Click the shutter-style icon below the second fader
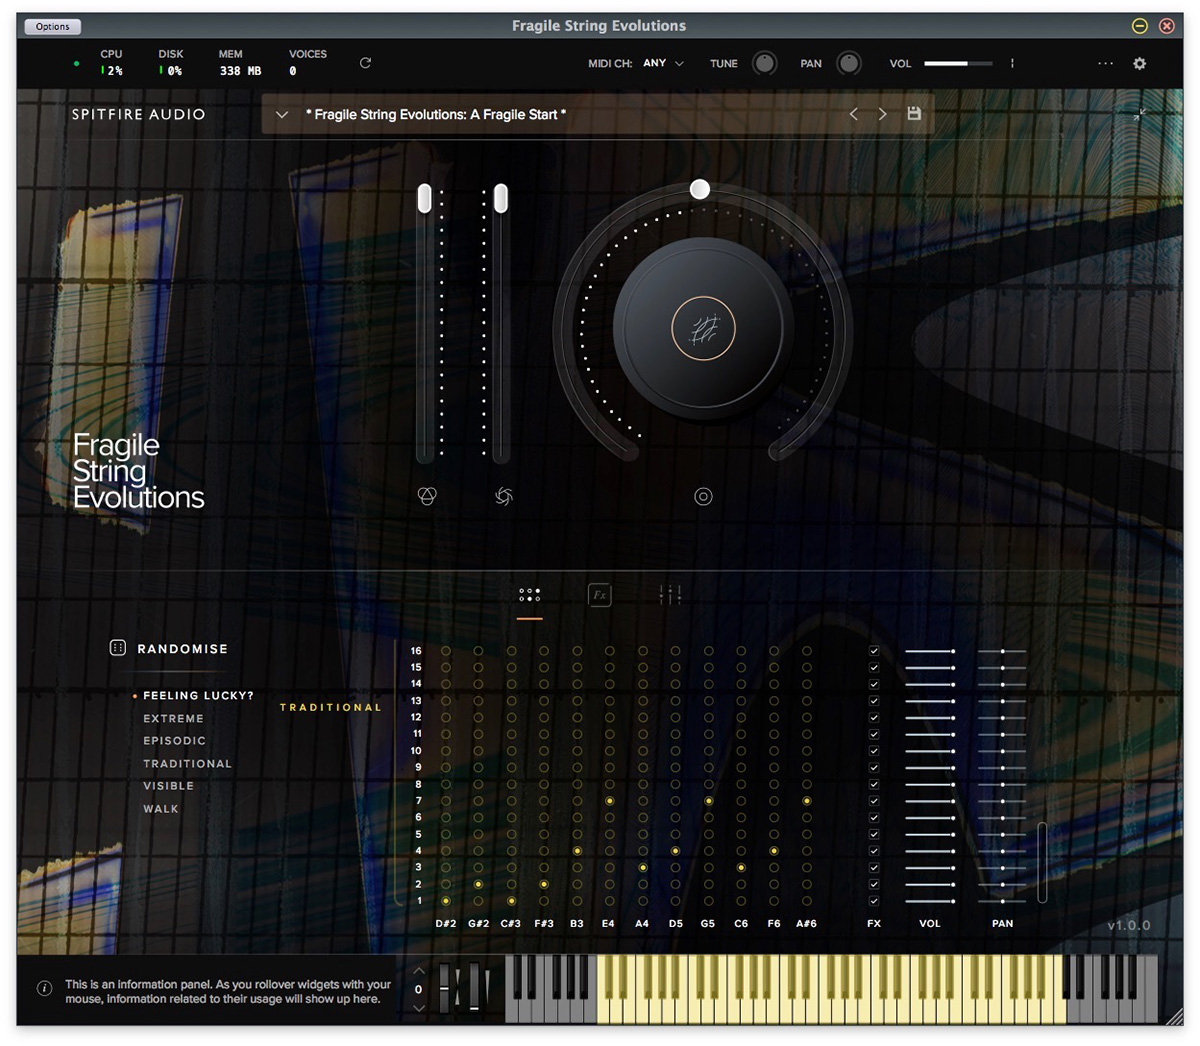Viewport: 1200px width, 1046px height. click(503, 496)
